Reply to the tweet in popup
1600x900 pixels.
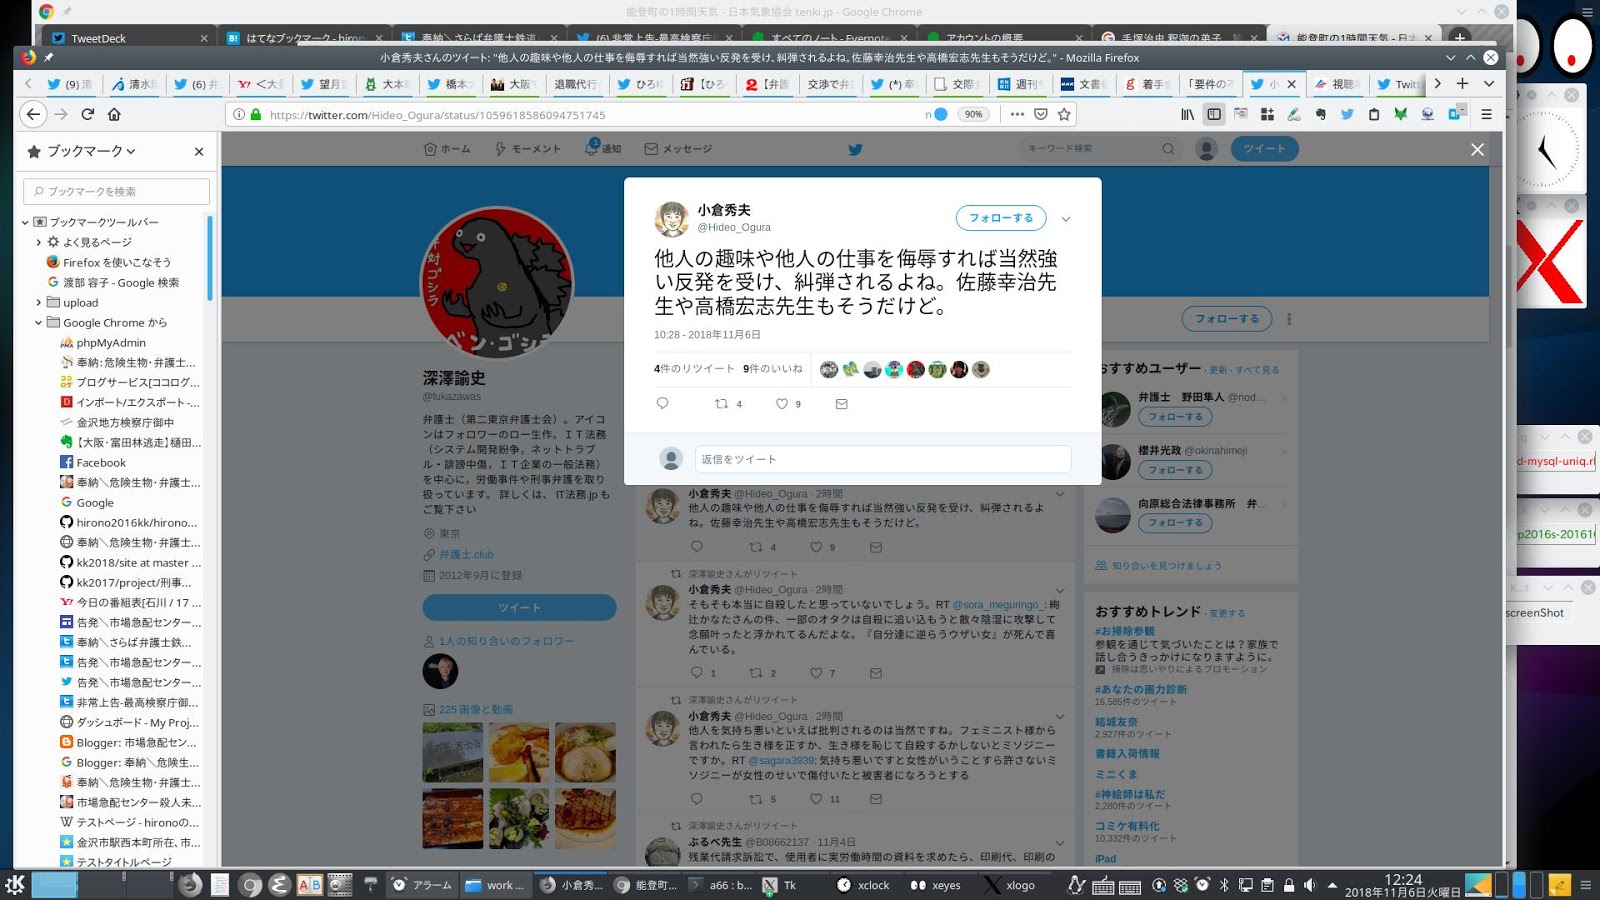click(662, 404)
